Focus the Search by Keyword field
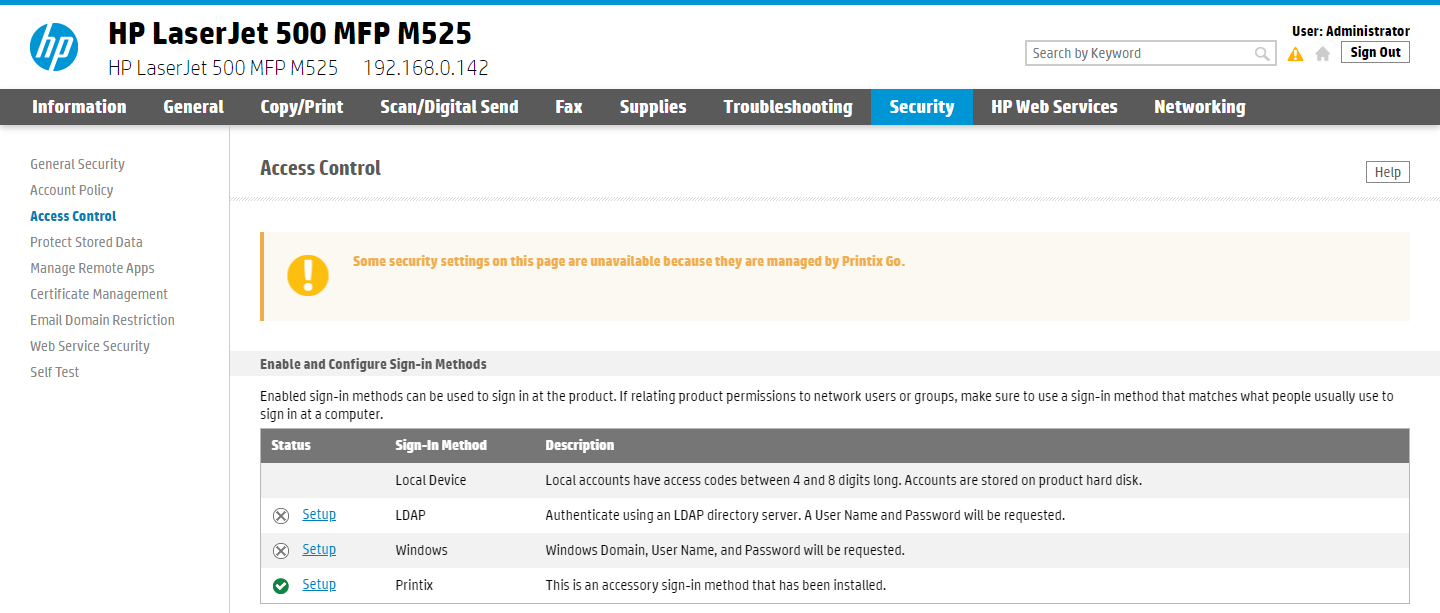This screenshot has height=613, width=1440. tap(1140, 54)
